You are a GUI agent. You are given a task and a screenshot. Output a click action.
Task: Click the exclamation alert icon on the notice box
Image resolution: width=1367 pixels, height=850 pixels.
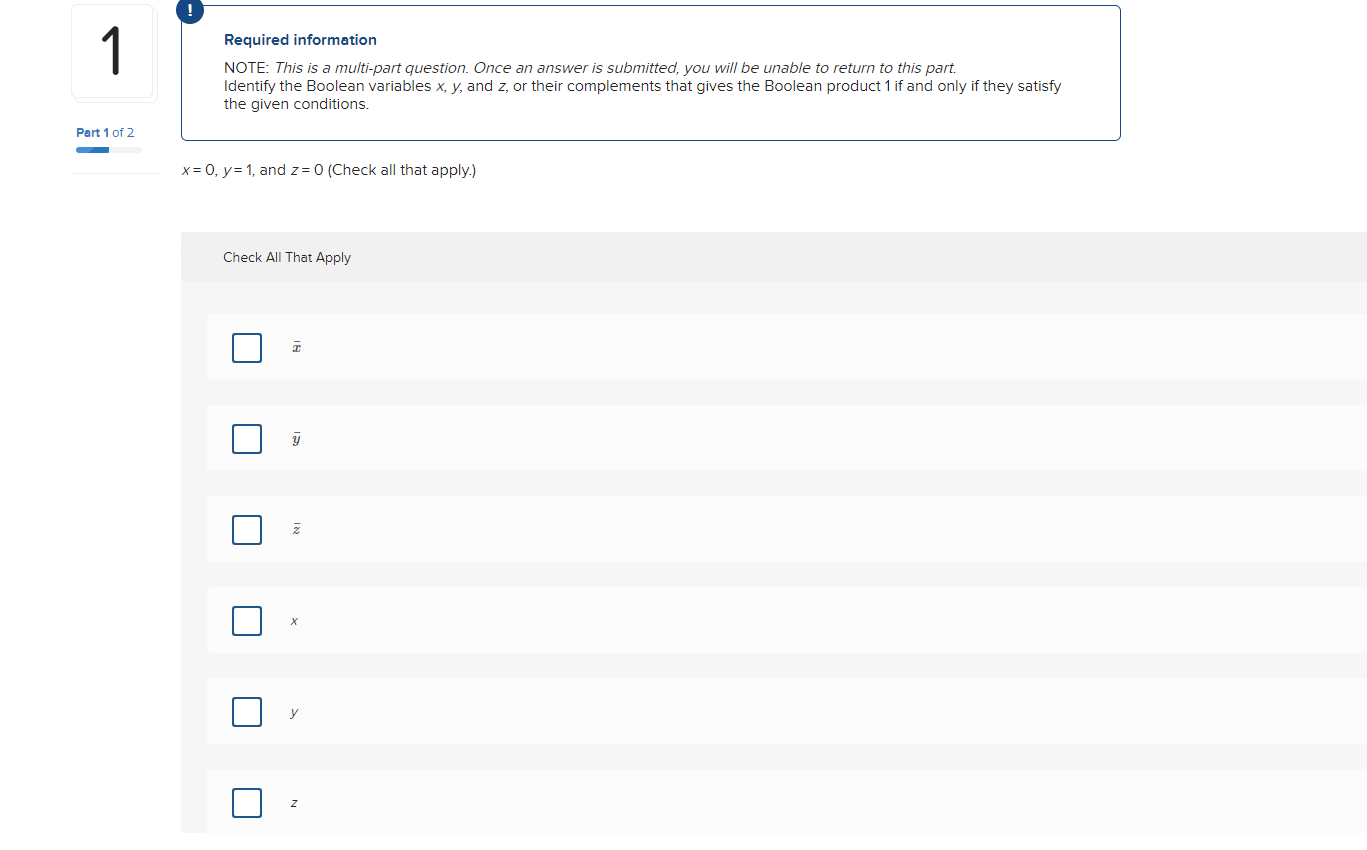(x=189, y=11)
